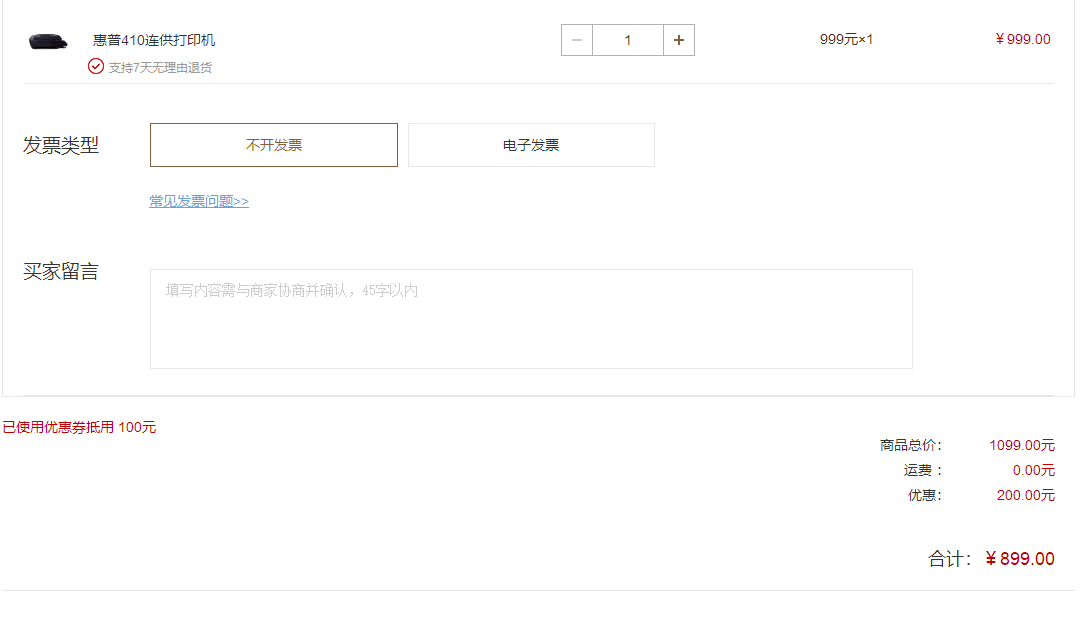Click the 商品总价 value 1099.00元
Viewport: 1091px width, 619px height.
coord(1022,445)
